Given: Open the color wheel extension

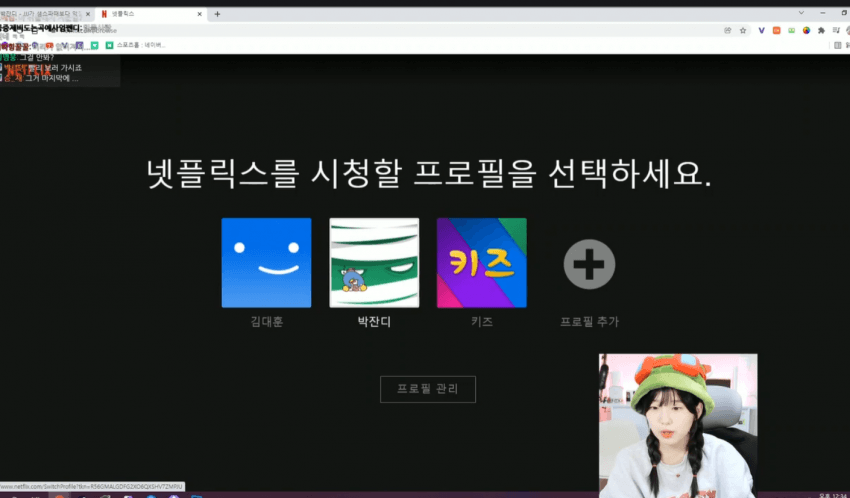Looking at the screenshot, I should coord(807,30).
